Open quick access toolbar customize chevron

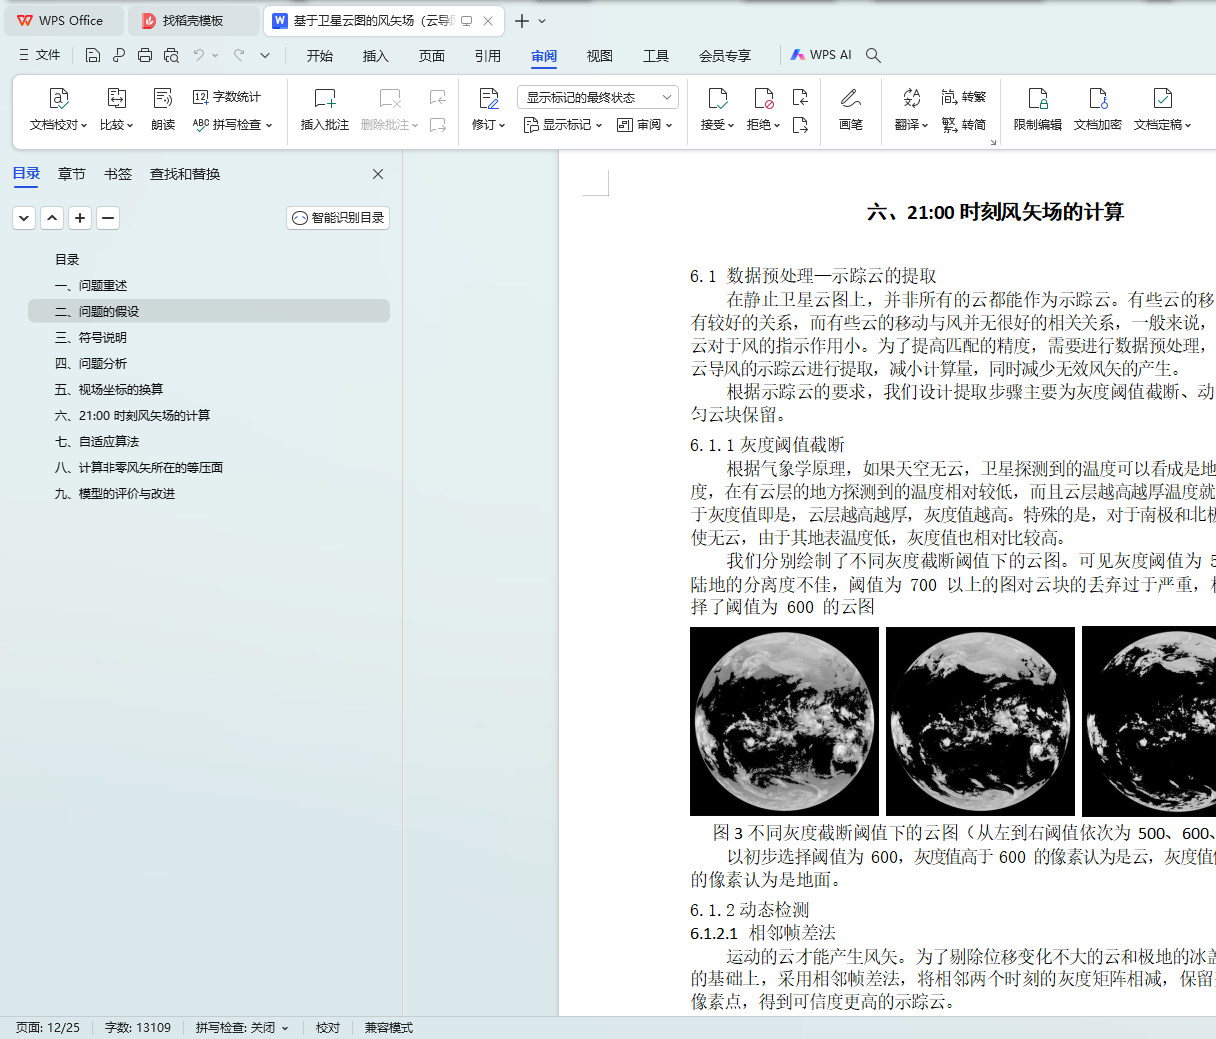[265, 55]
